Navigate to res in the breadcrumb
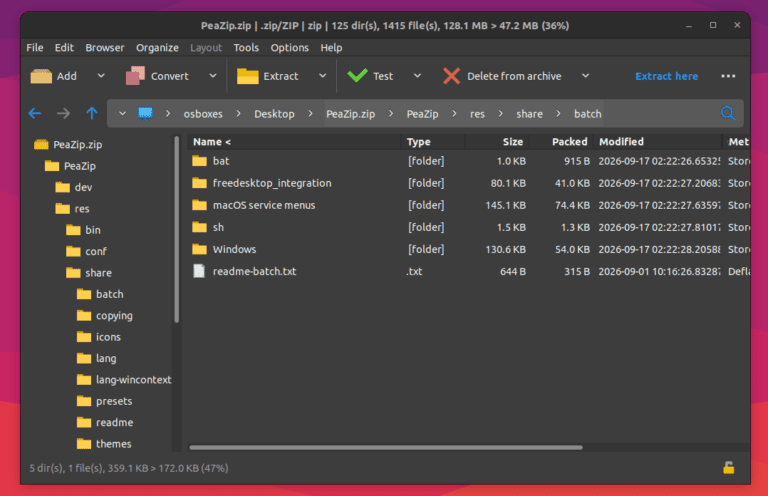768x496 pixels. tap(478, 114)
